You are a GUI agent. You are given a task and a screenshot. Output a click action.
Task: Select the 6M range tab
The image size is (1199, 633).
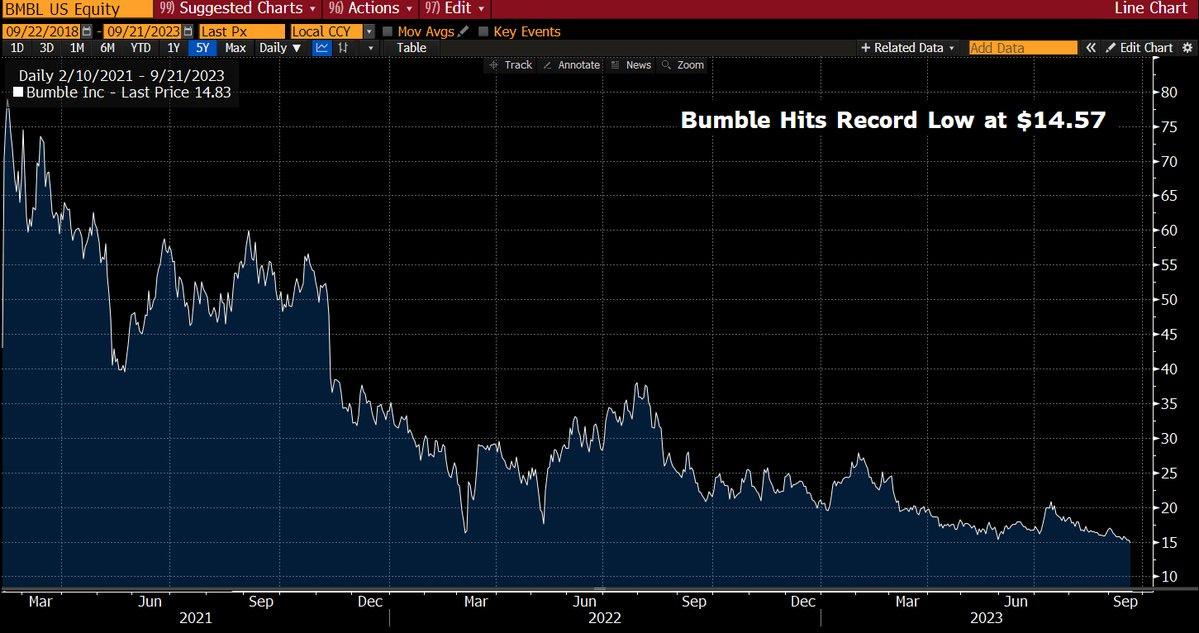(107, 47)
